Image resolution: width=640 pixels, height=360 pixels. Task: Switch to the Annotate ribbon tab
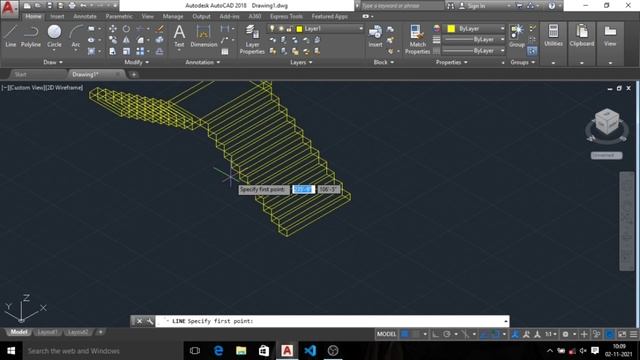[x=84, y=16]
